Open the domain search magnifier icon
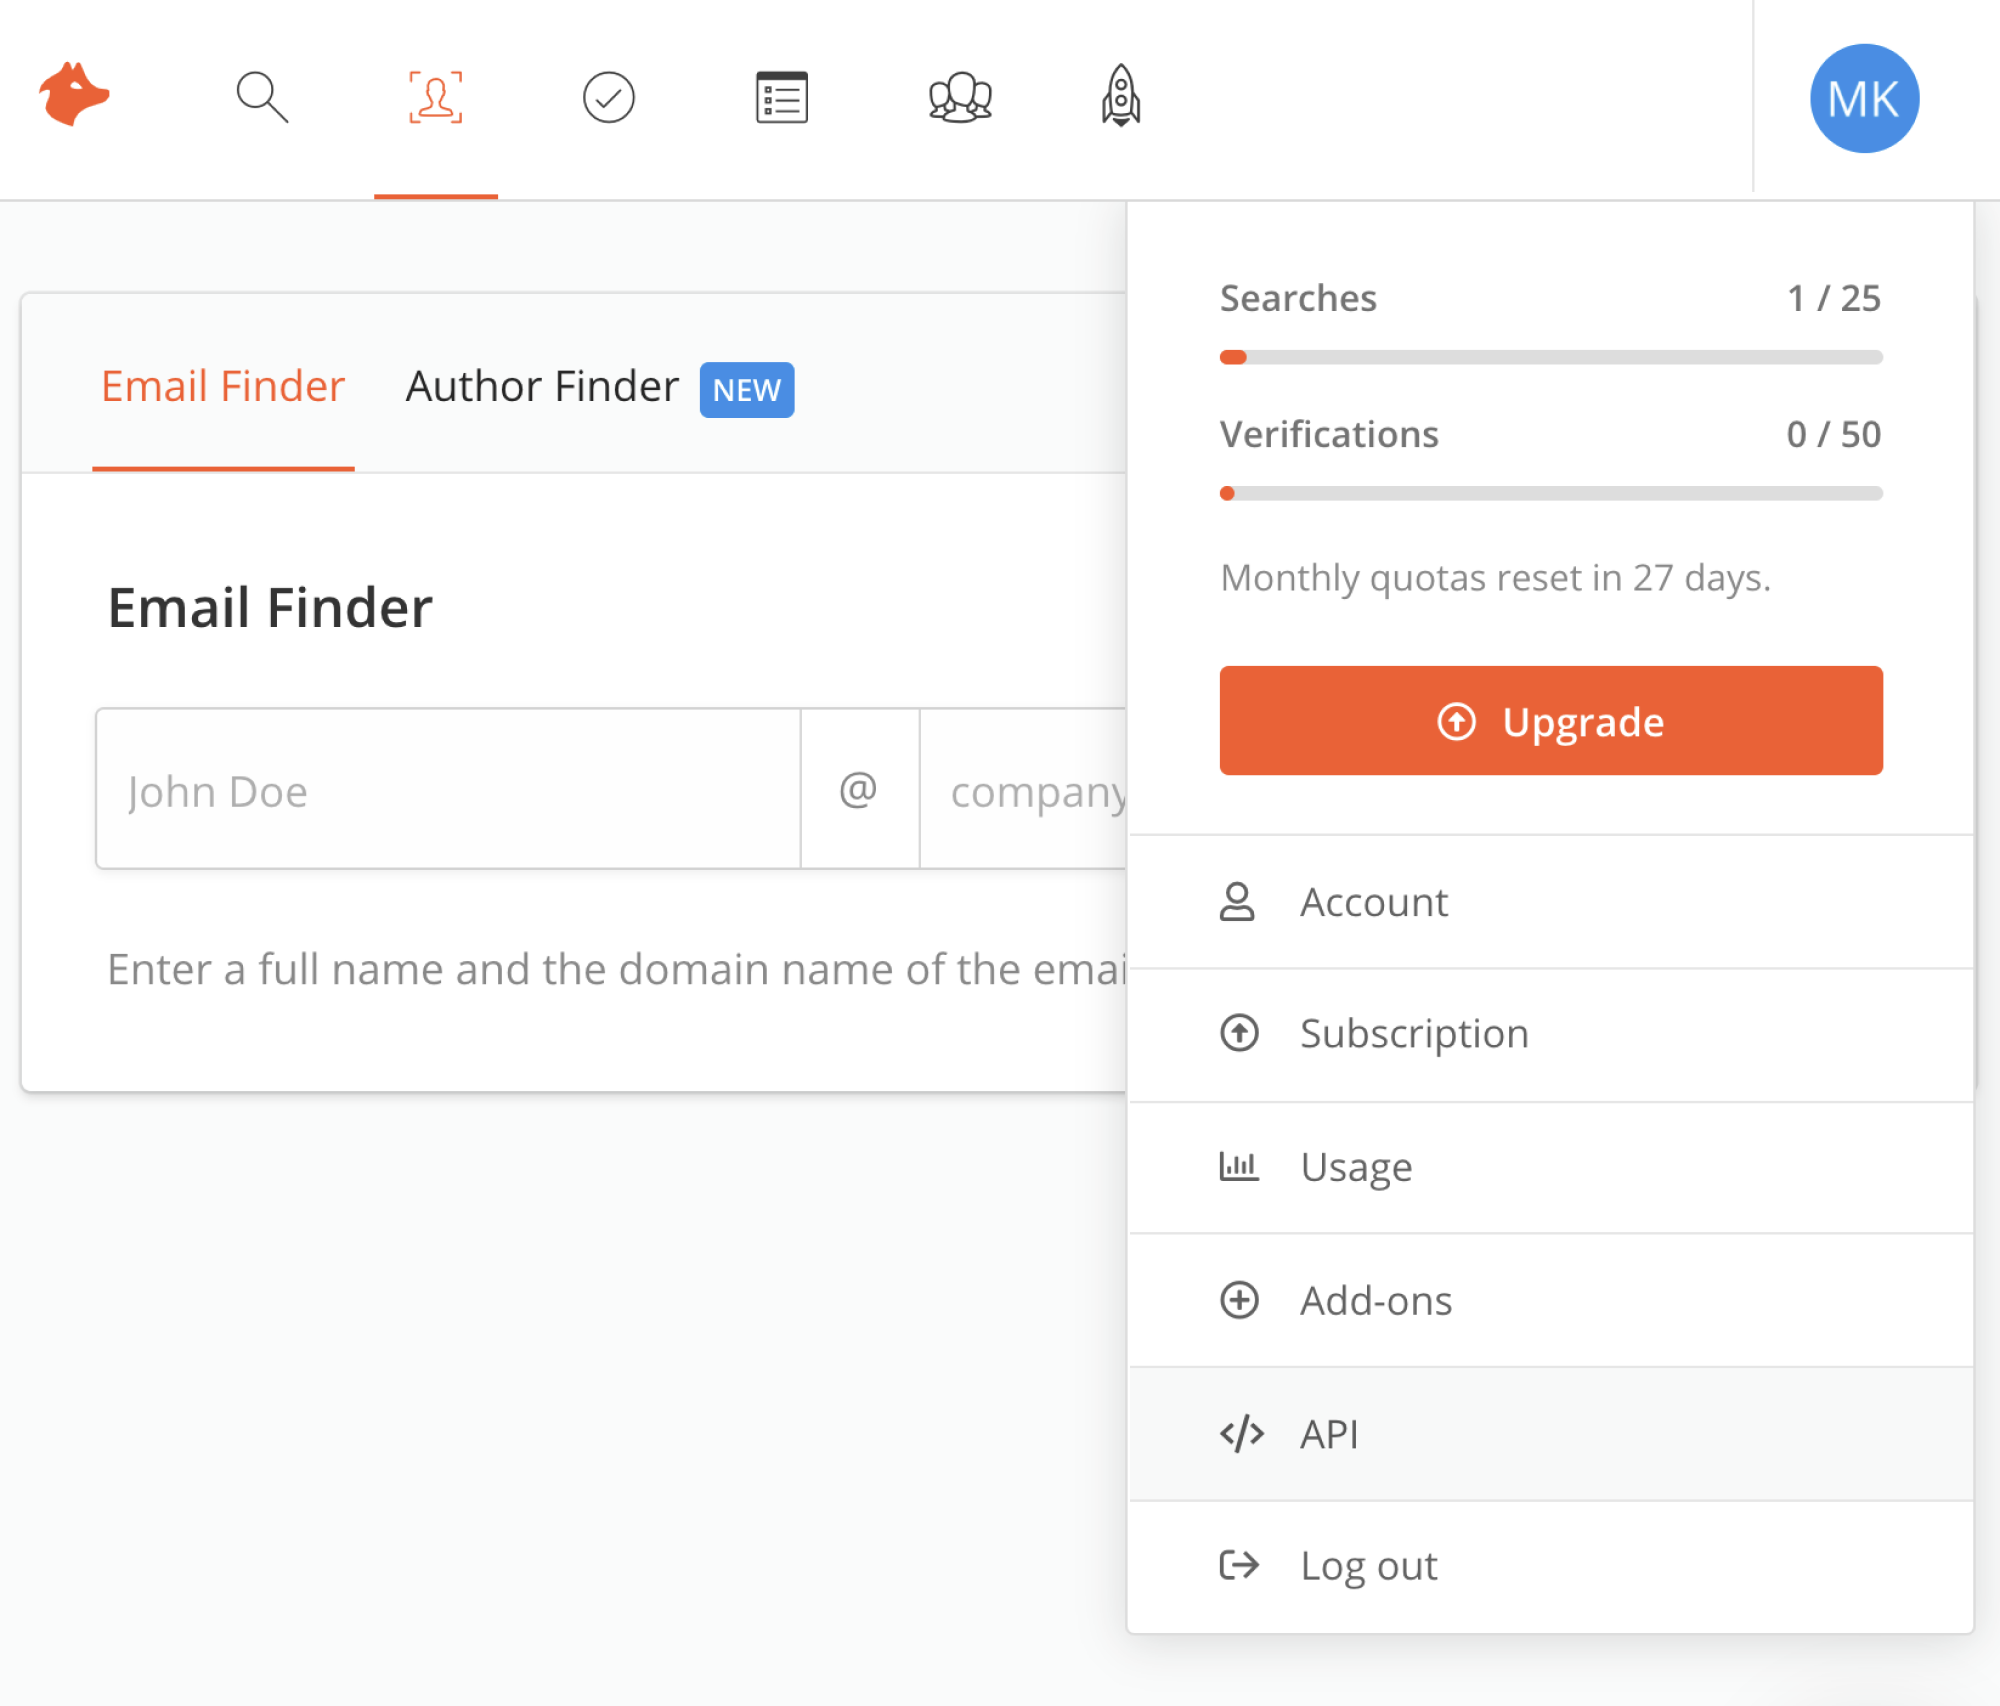The width and height of the screenshot is (2000, 1706). point(262,97)
